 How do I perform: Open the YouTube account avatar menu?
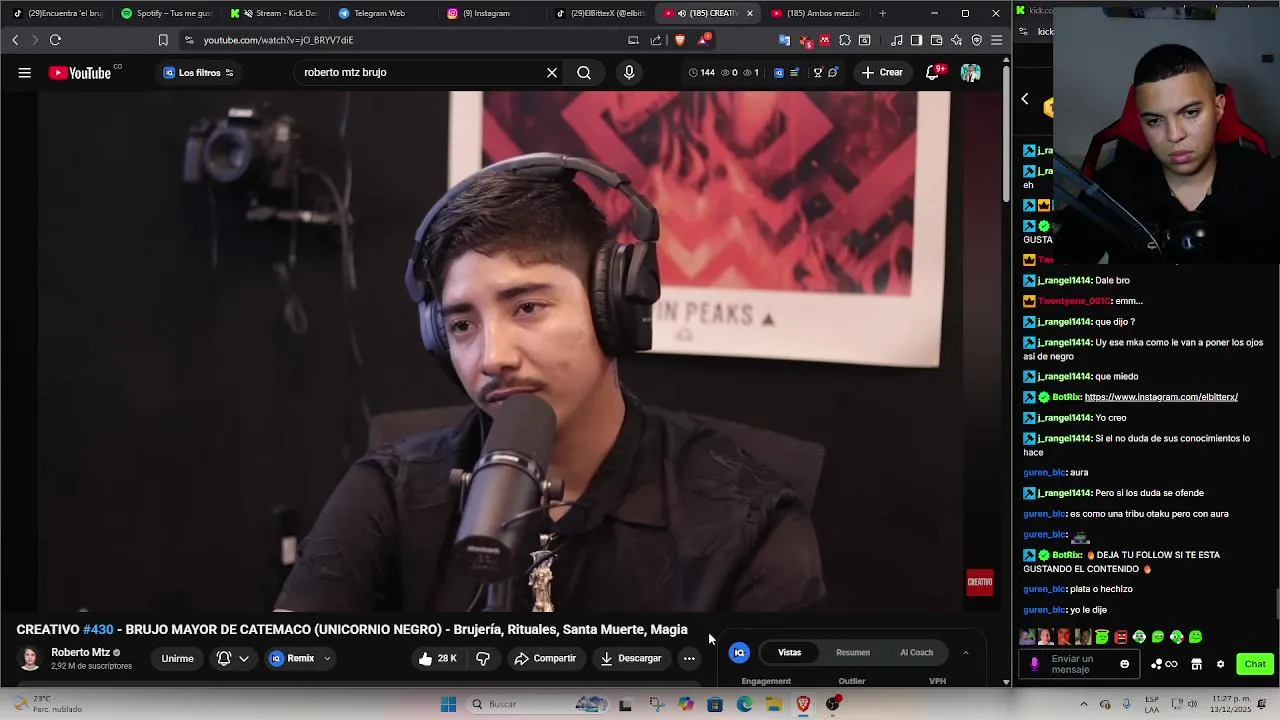(970, 72)
